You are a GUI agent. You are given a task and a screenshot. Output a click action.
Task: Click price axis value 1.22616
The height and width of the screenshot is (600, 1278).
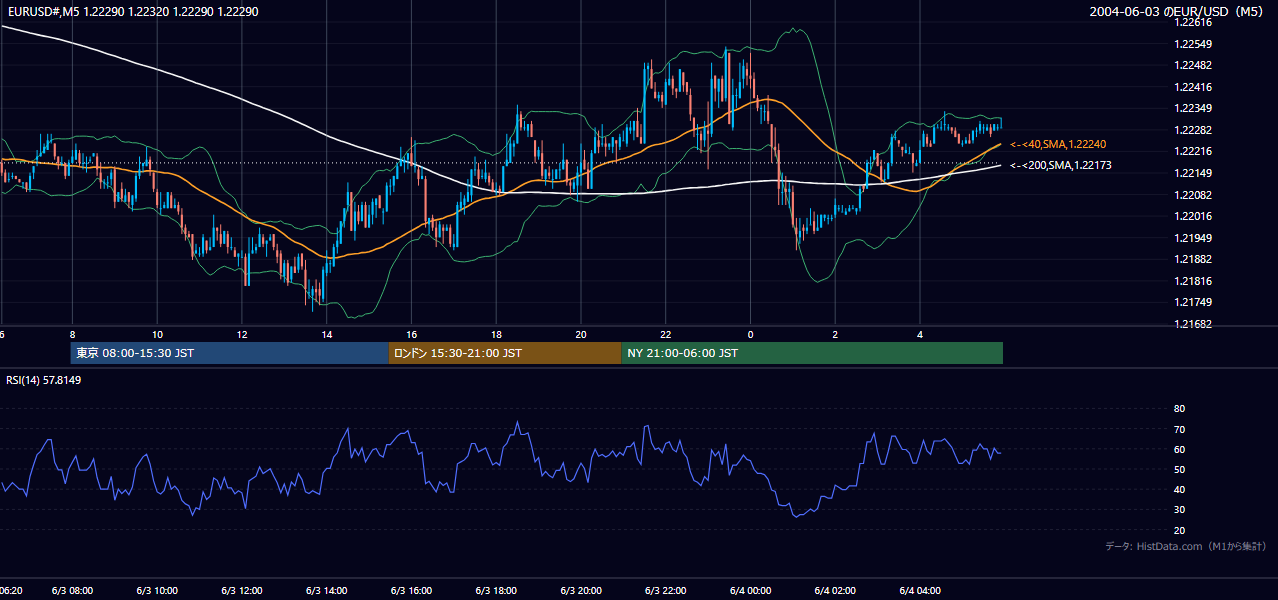[1193, 22]
